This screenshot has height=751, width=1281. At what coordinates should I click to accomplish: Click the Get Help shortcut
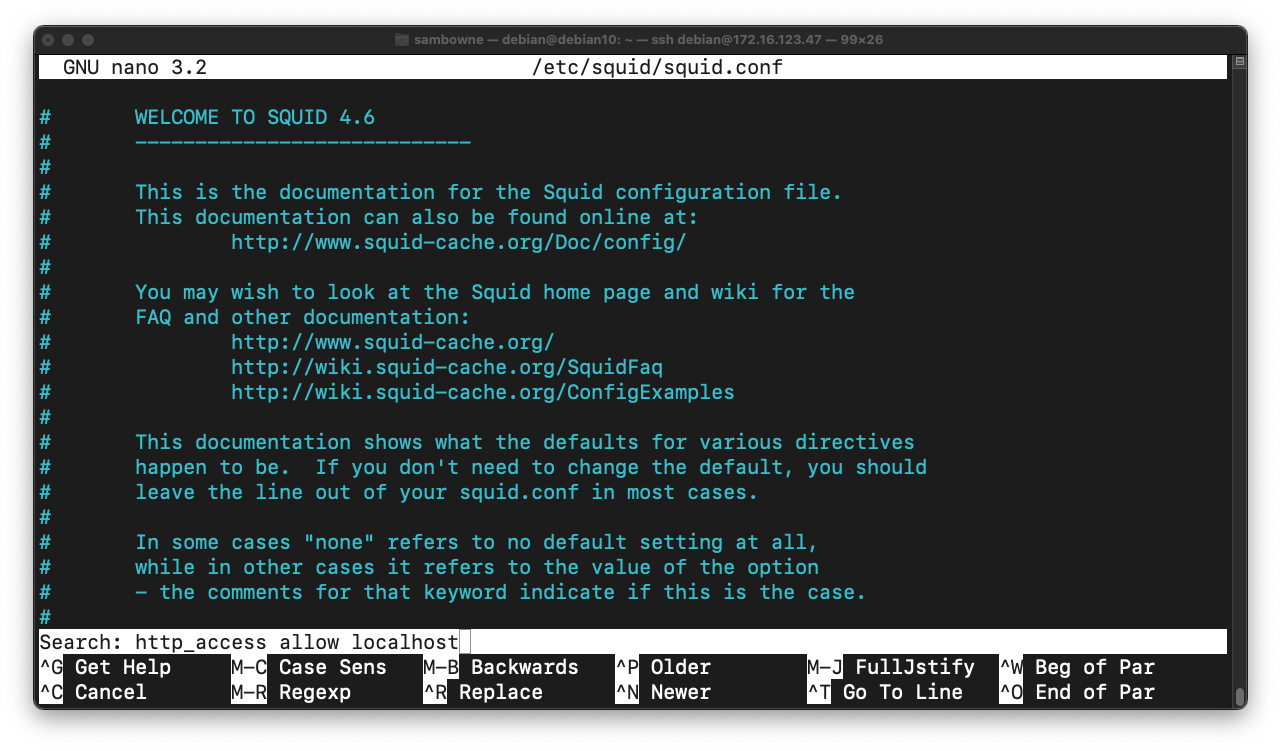[122, 667]
